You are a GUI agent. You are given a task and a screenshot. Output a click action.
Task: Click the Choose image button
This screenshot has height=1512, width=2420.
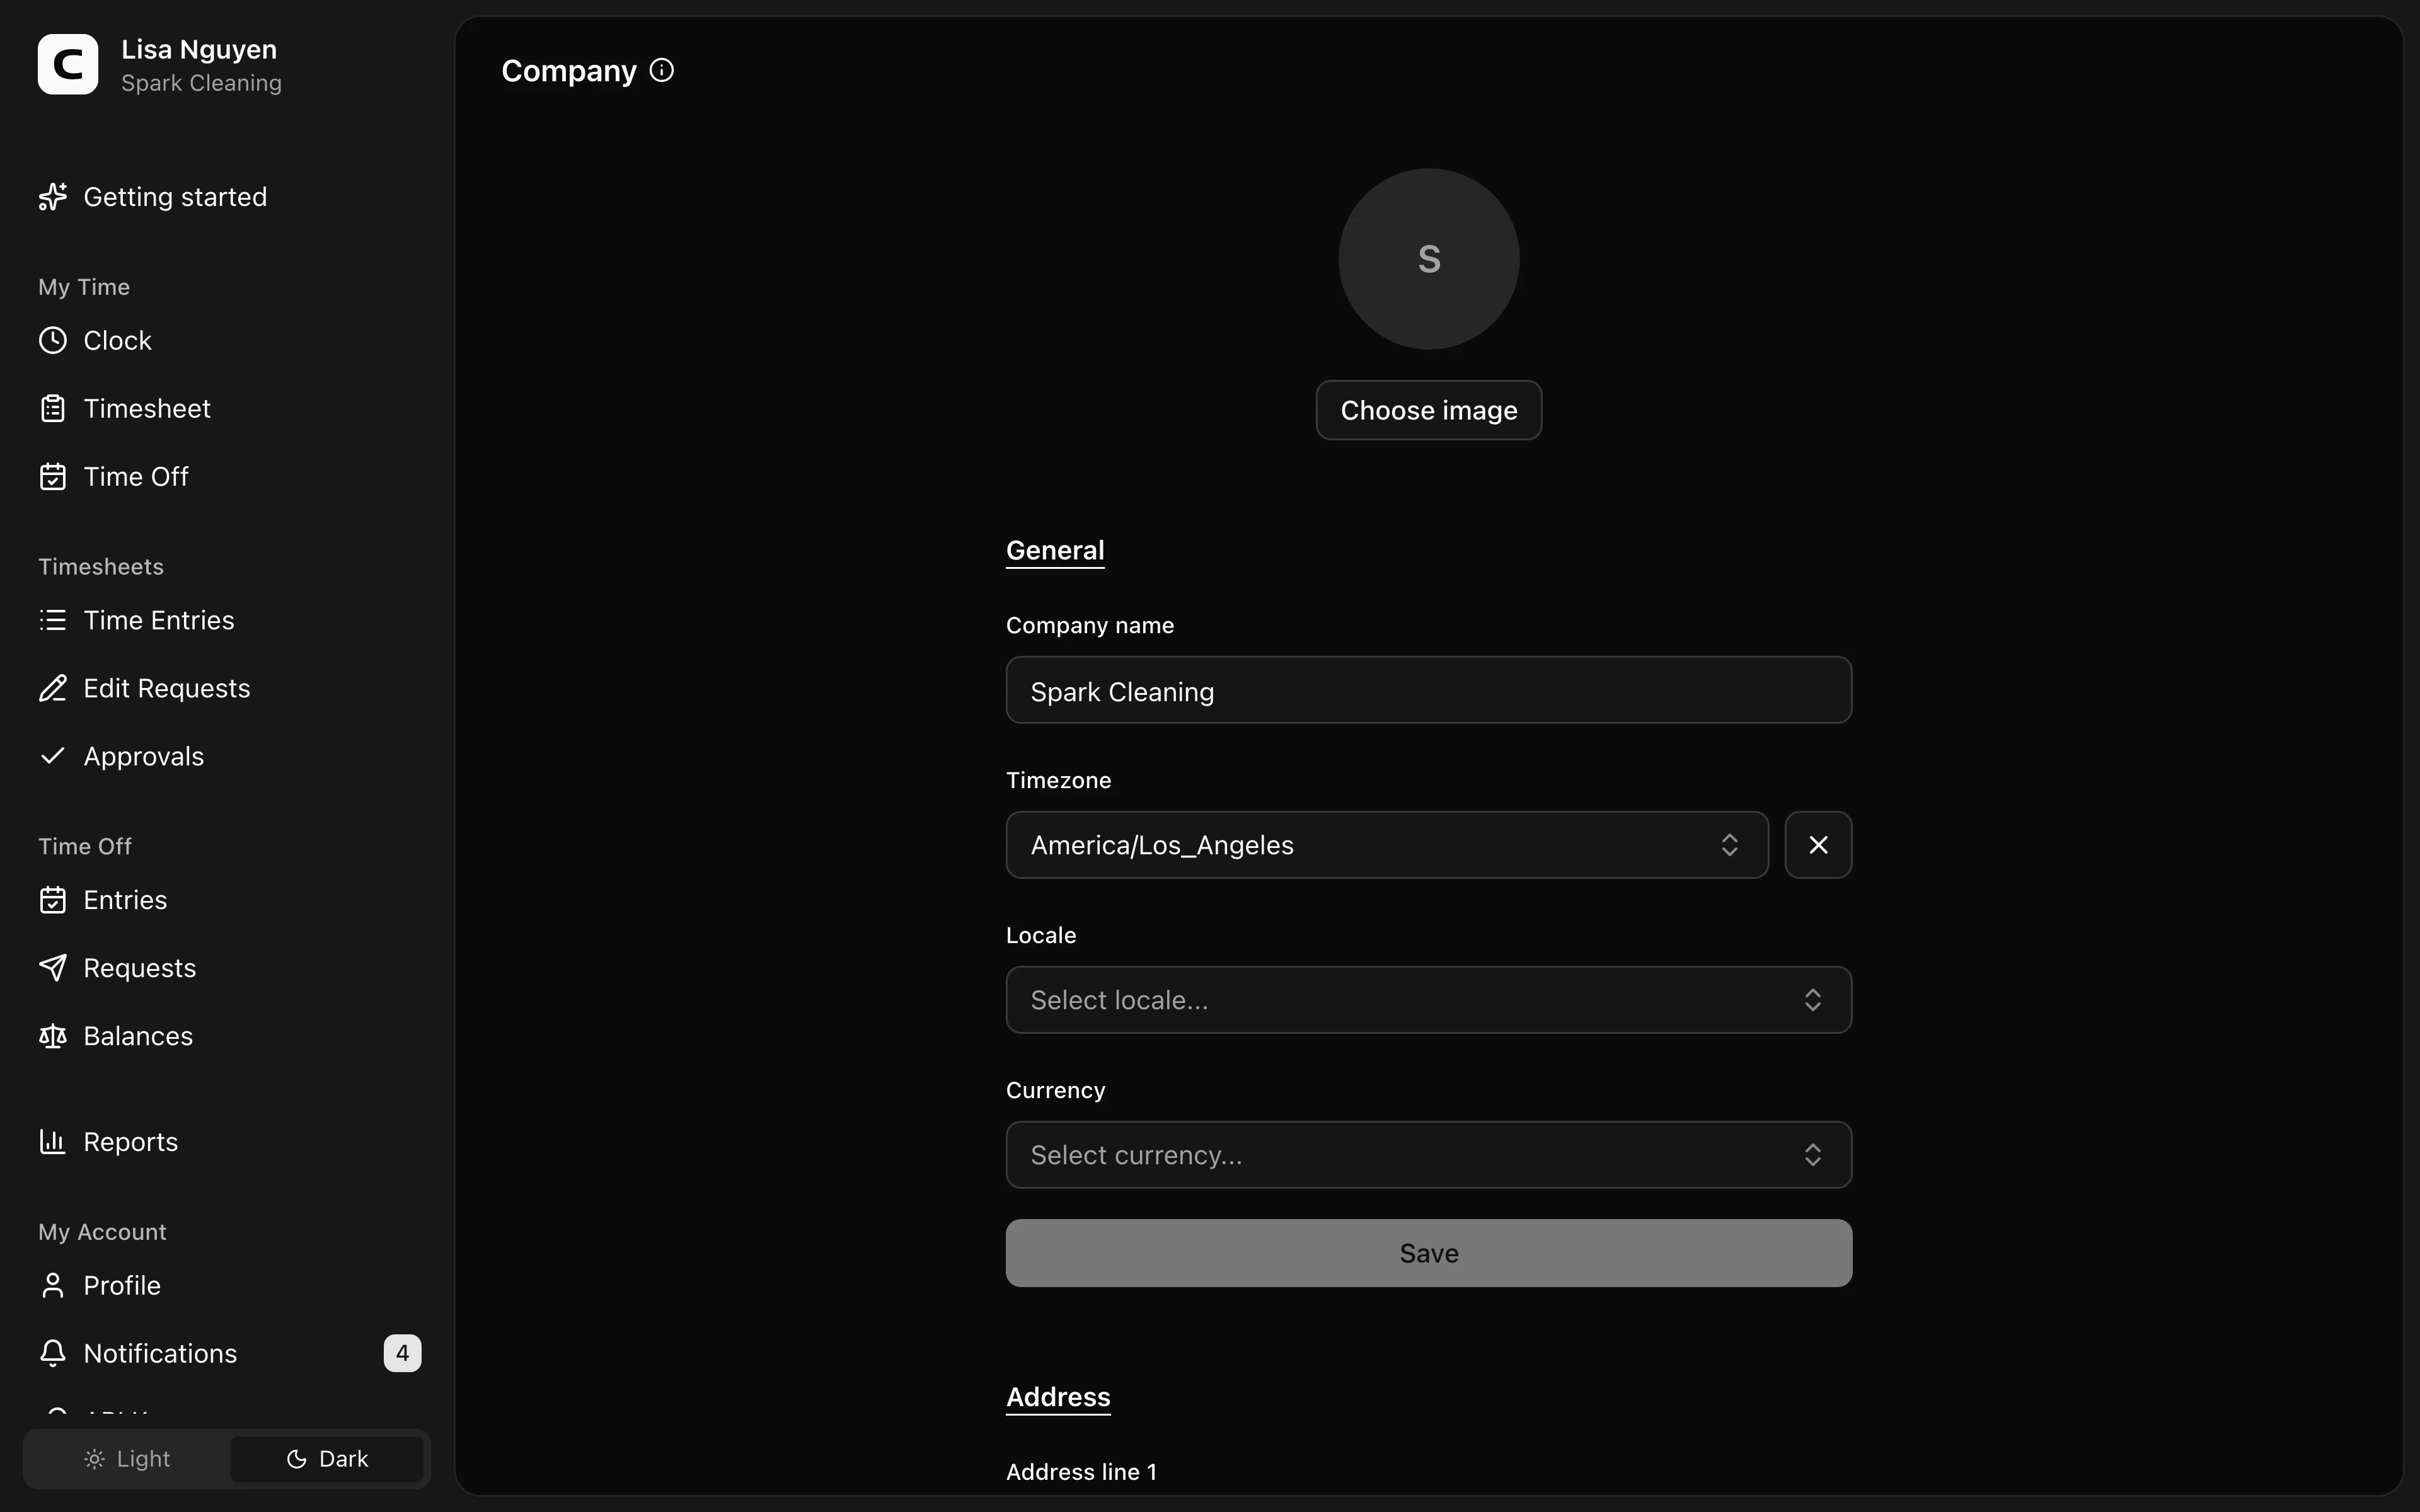tap(1428, 410)
